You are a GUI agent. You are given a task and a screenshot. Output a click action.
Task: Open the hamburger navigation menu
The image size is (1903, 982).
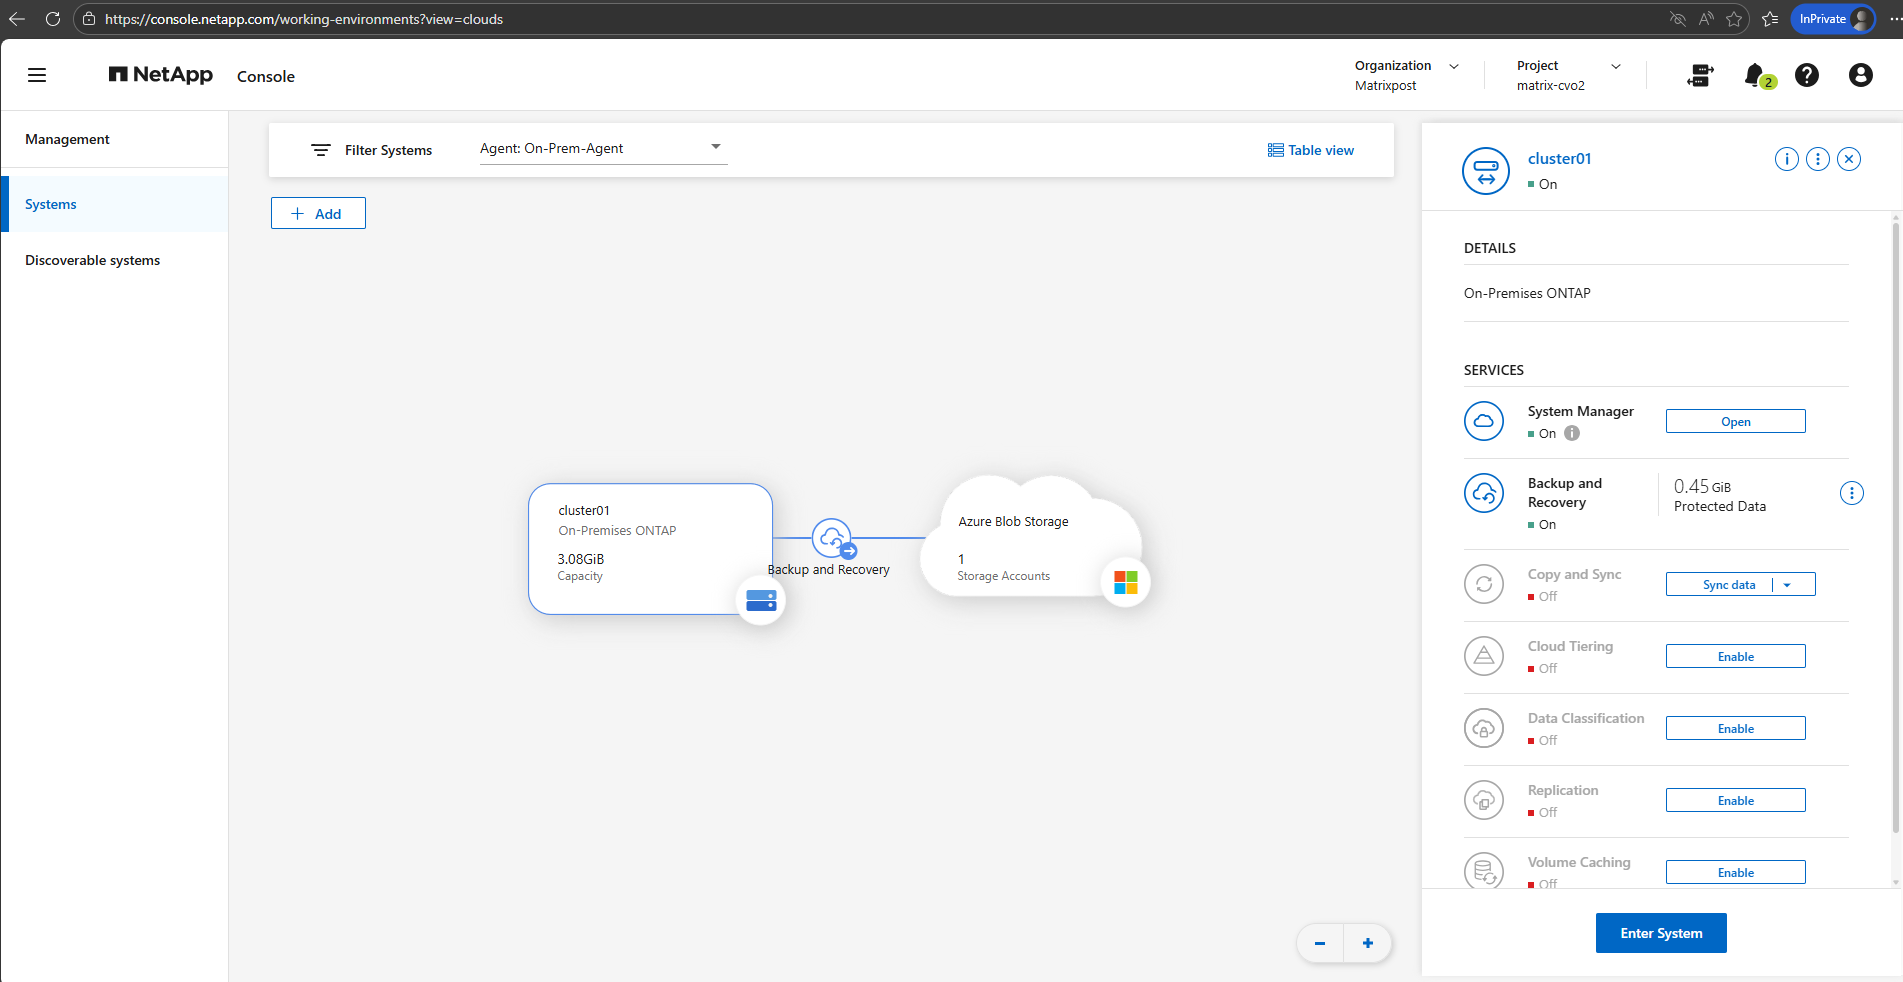click(x=37, y=75)
